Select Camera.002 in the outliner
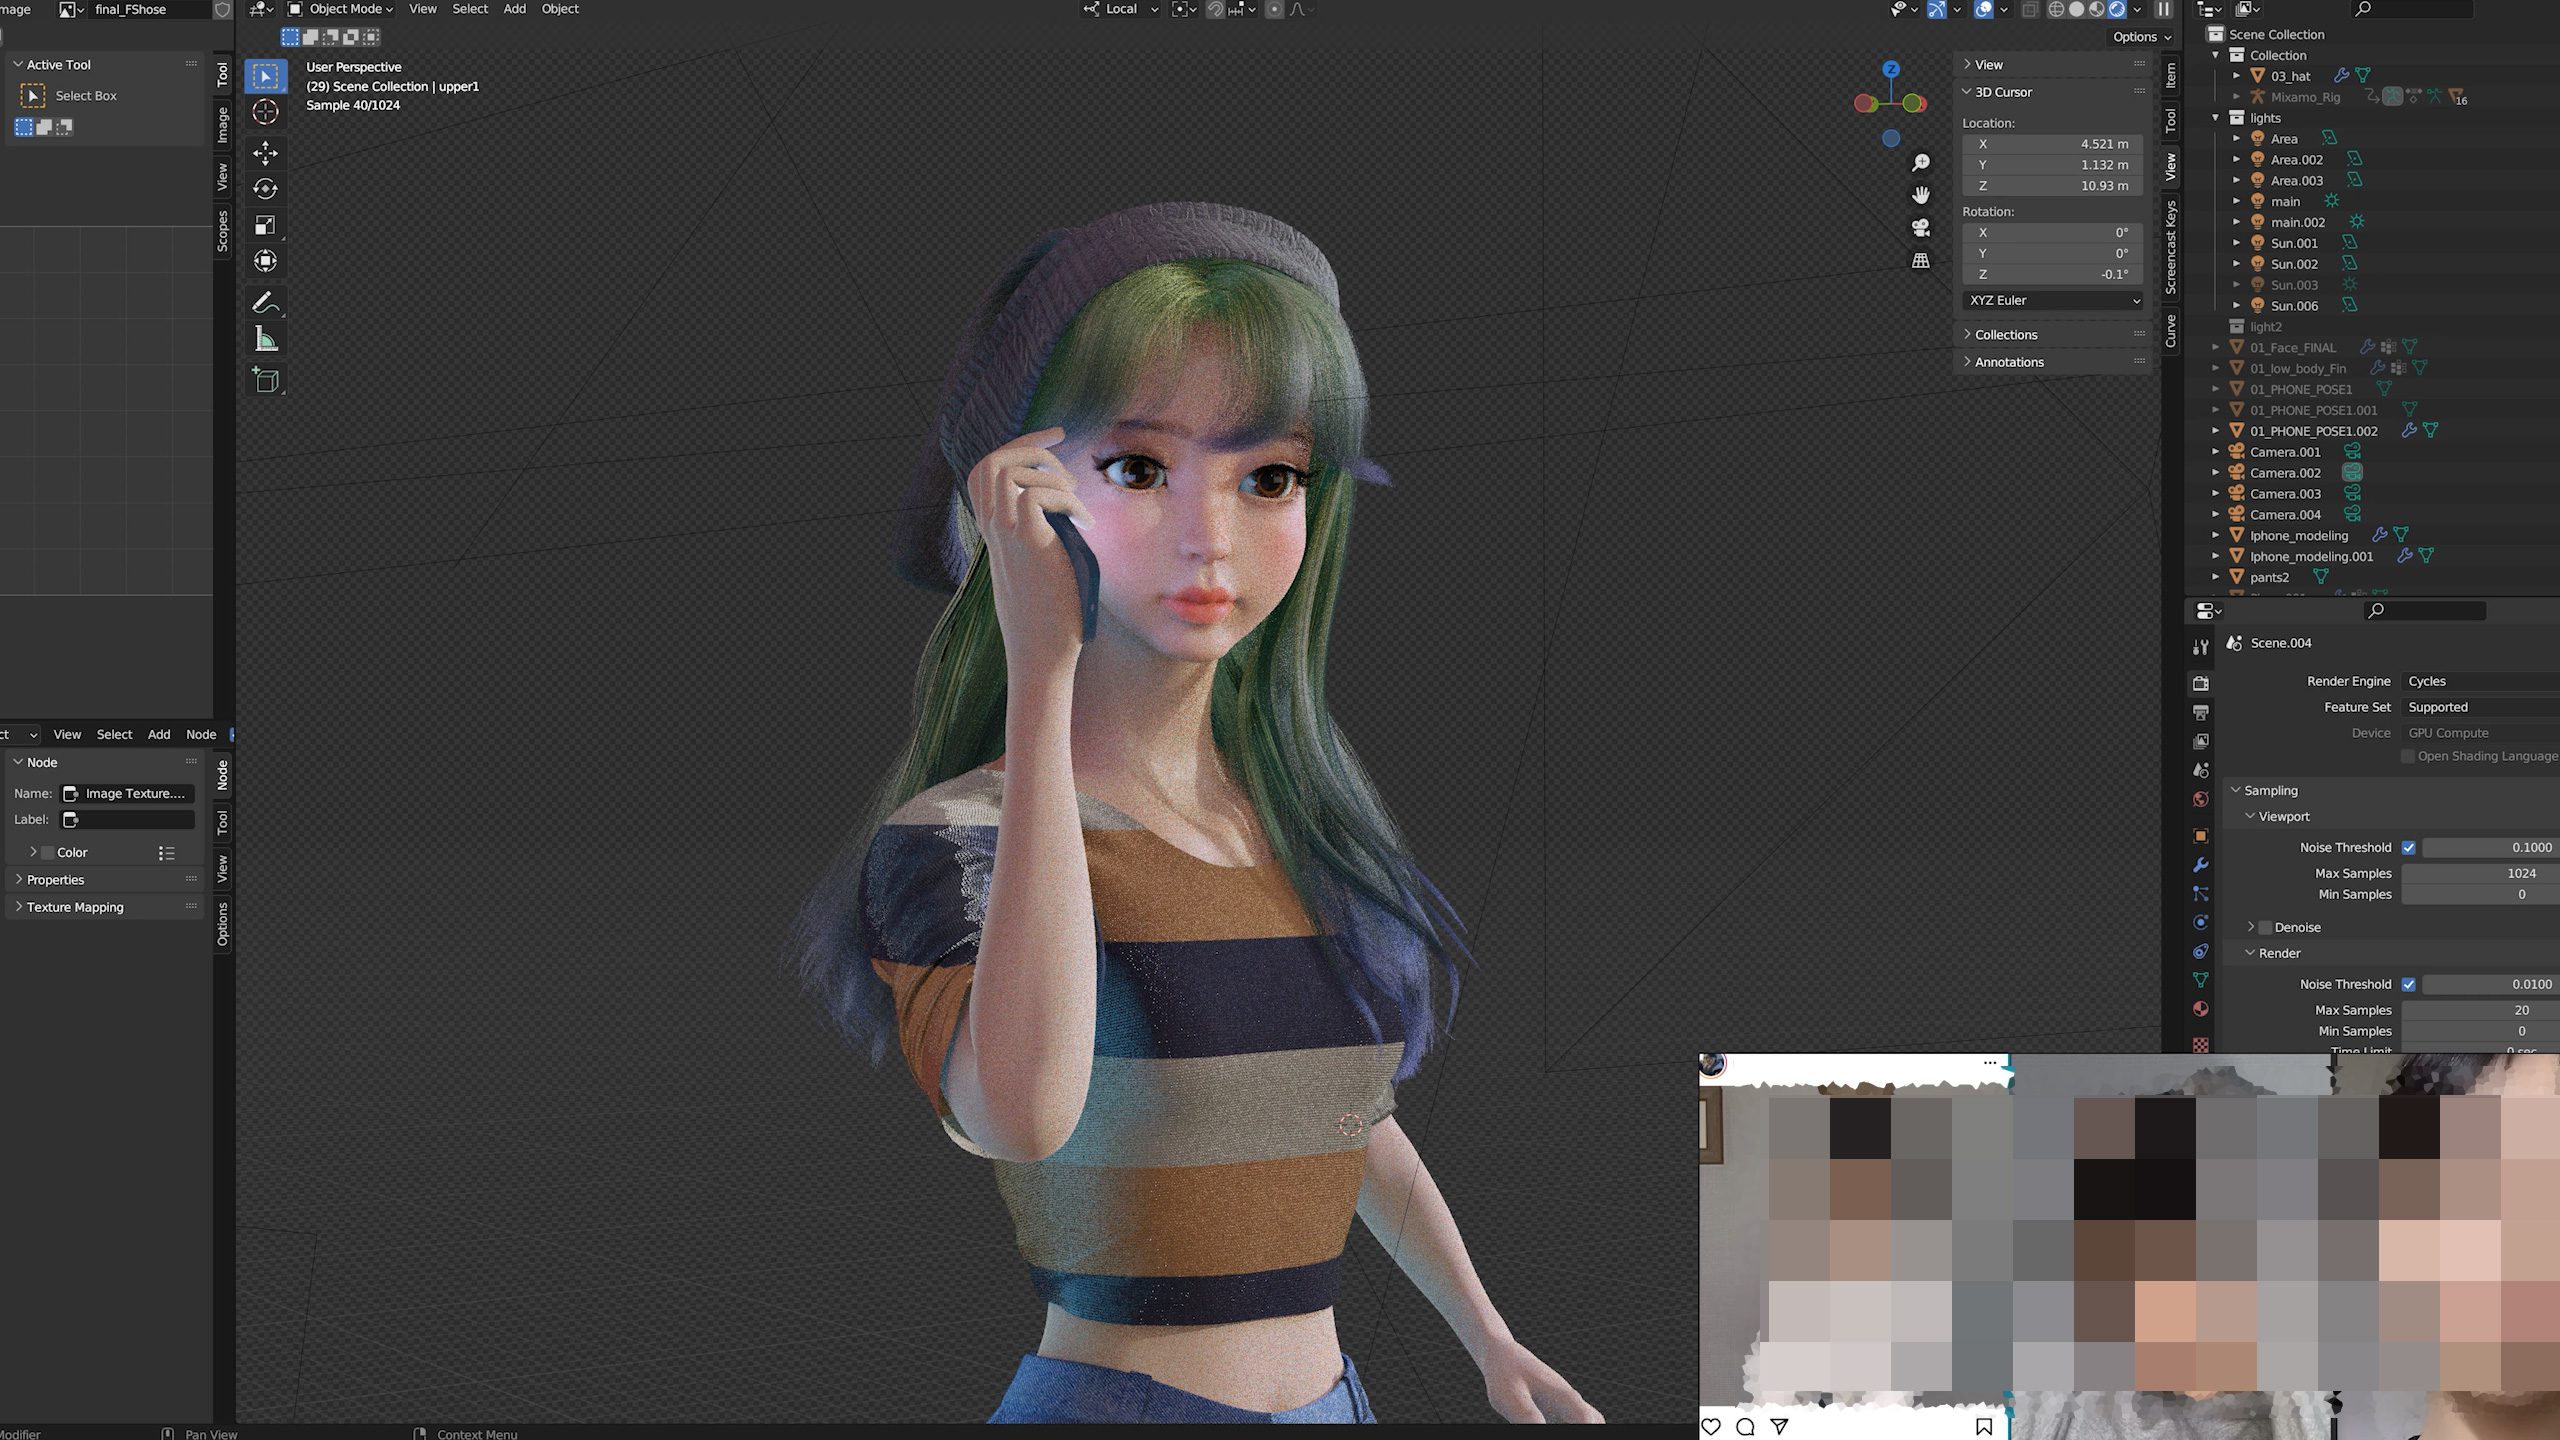The width and height of the screenshot is (2560, 1440). click(x=2284, y=473)
